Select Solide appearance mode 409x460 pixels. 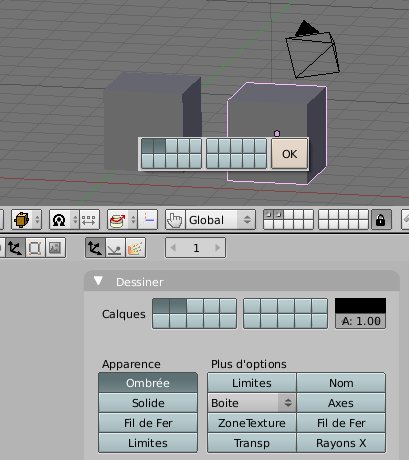tap(148, 403)
